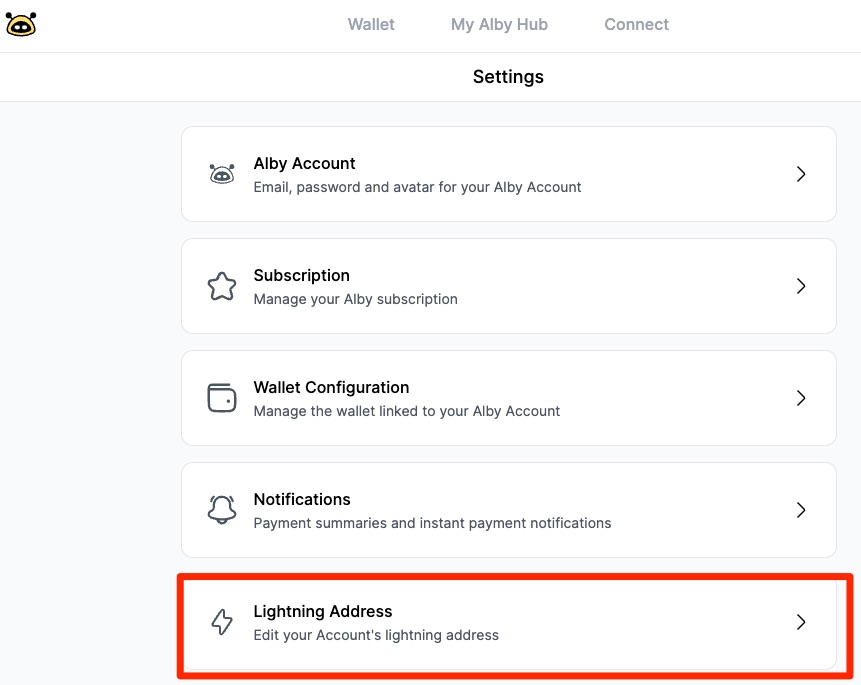Expand Wallet Configuration via its chevron
Viewport: 861px width, 685px height.
[x=801, y=398]
